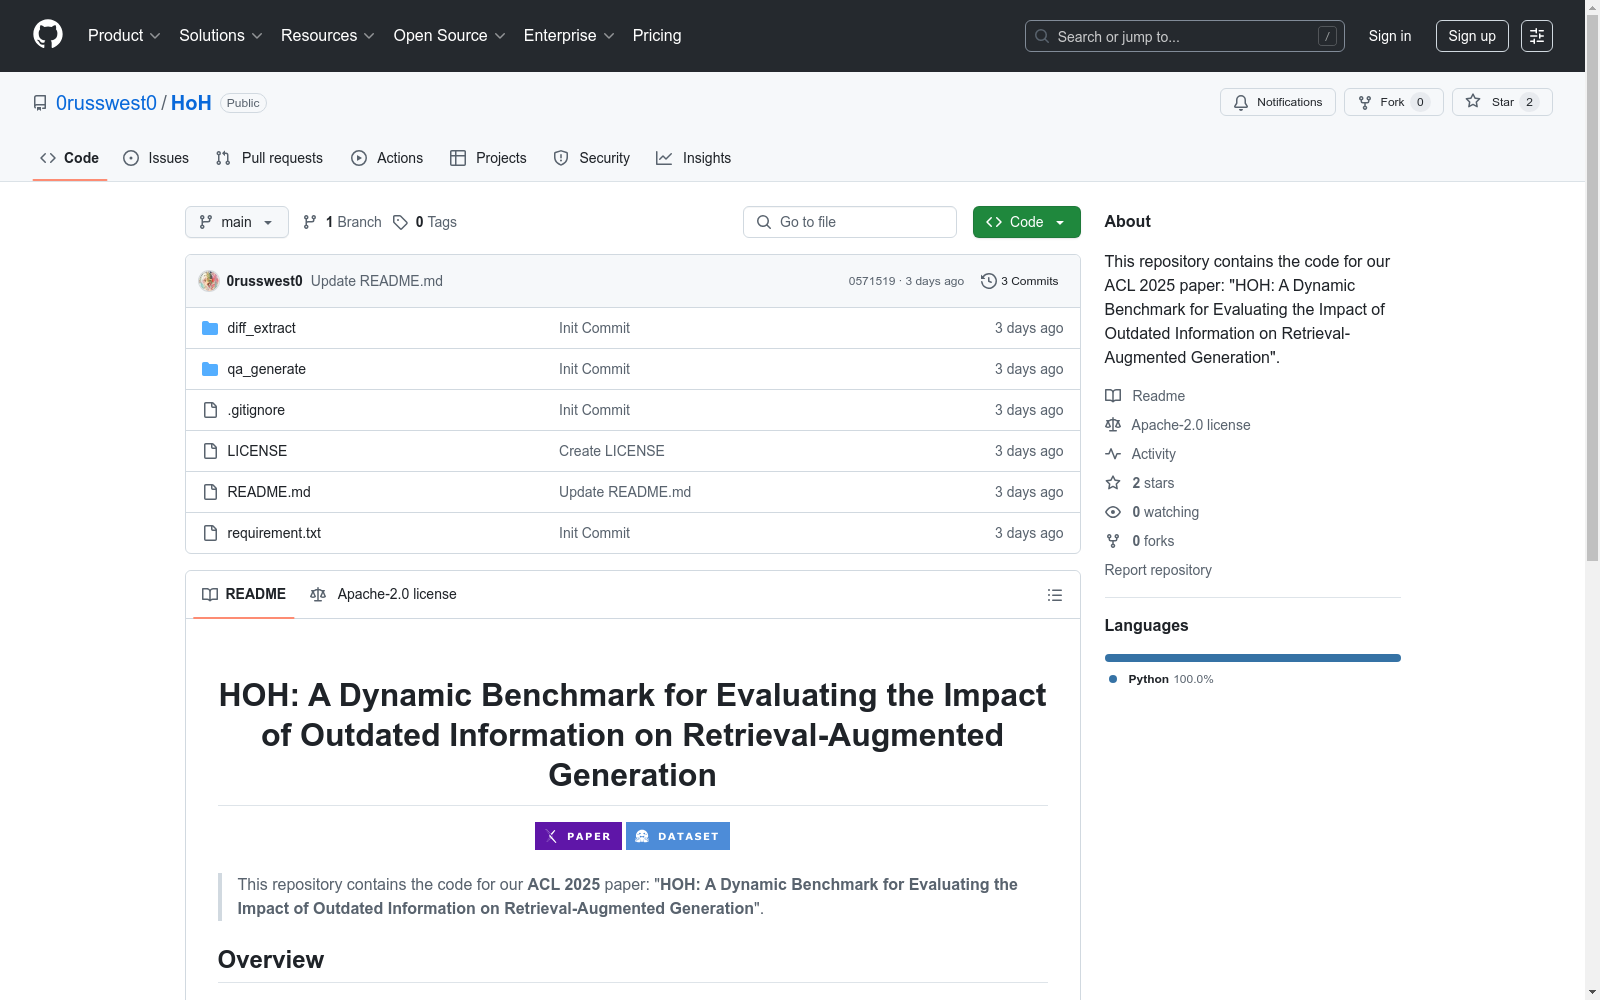
Task: Click the search magnifier icon in header
Action: click(x=1042, y=36)
